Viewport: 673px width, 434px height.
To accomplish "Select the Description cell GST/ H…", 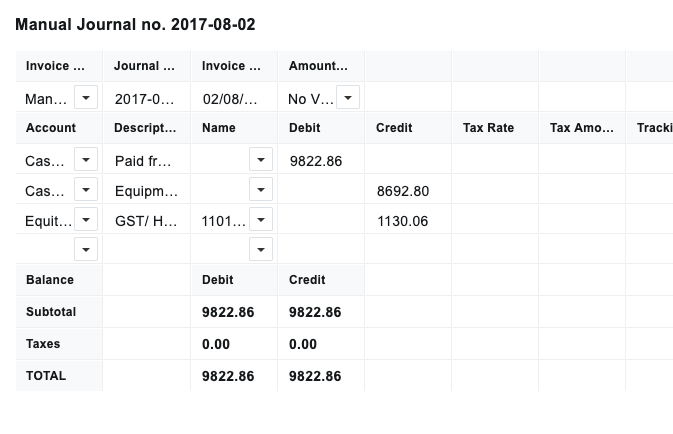I will (147, 220).
